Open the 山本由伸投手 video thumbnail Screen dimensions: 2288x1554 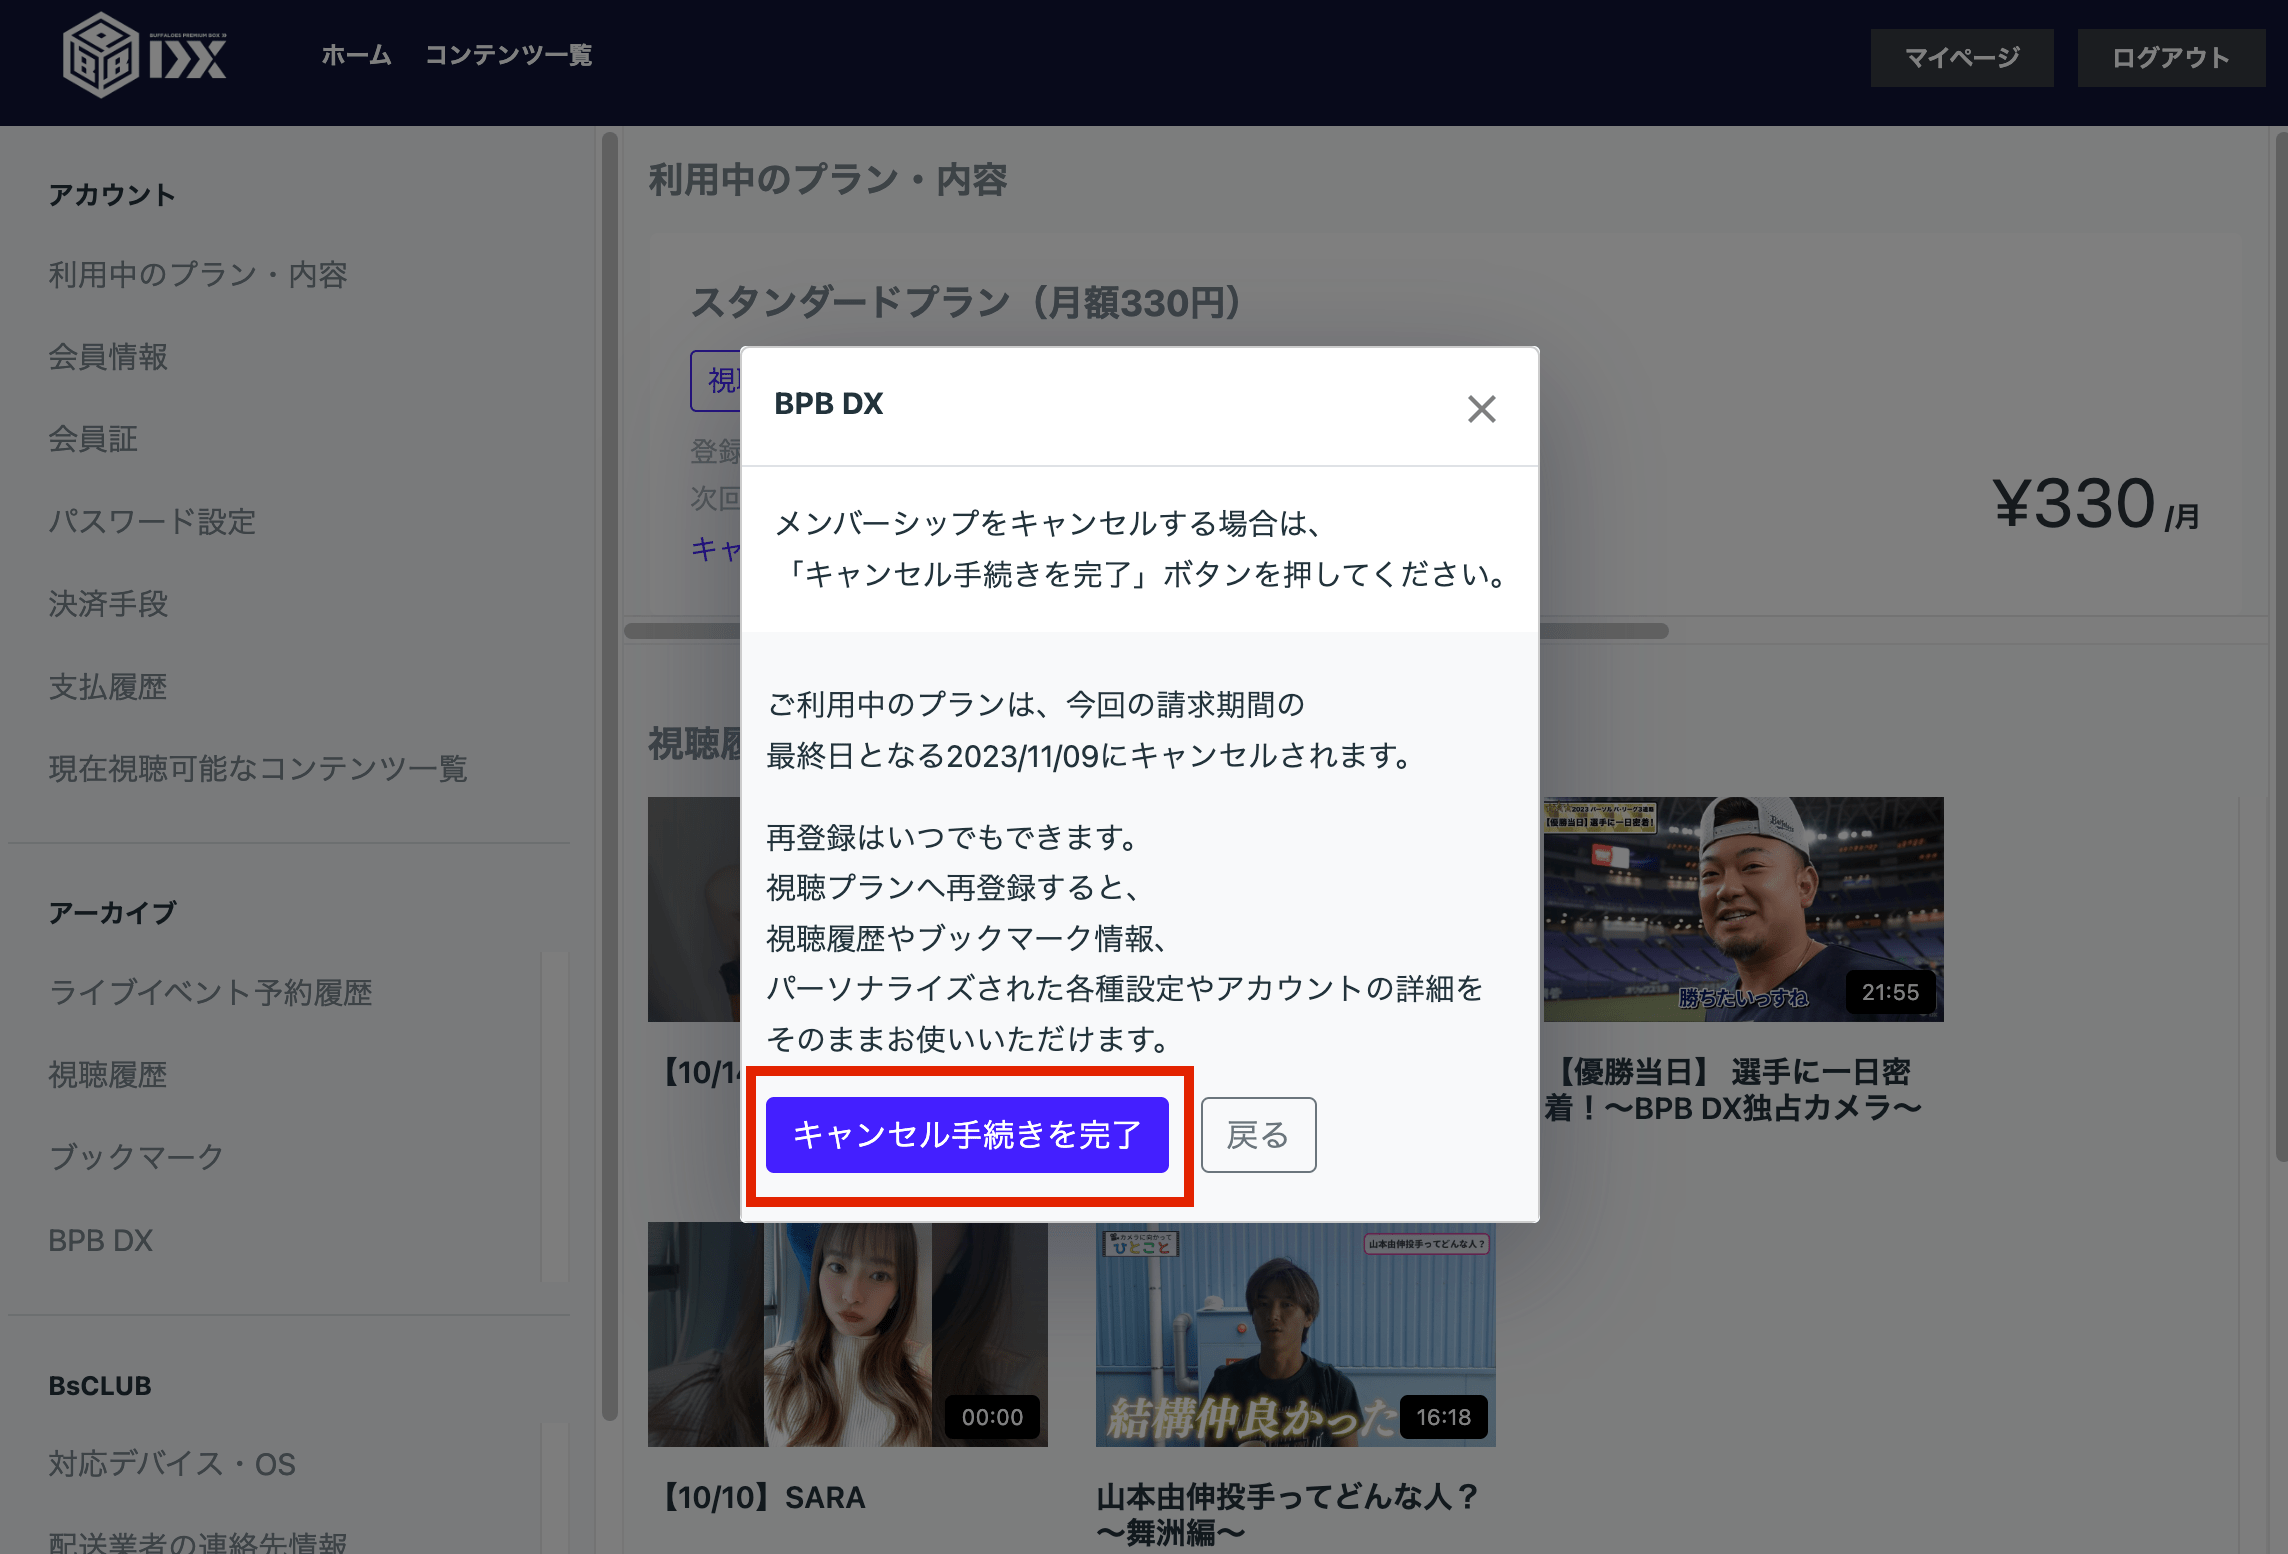[x=1295, y=1335]
